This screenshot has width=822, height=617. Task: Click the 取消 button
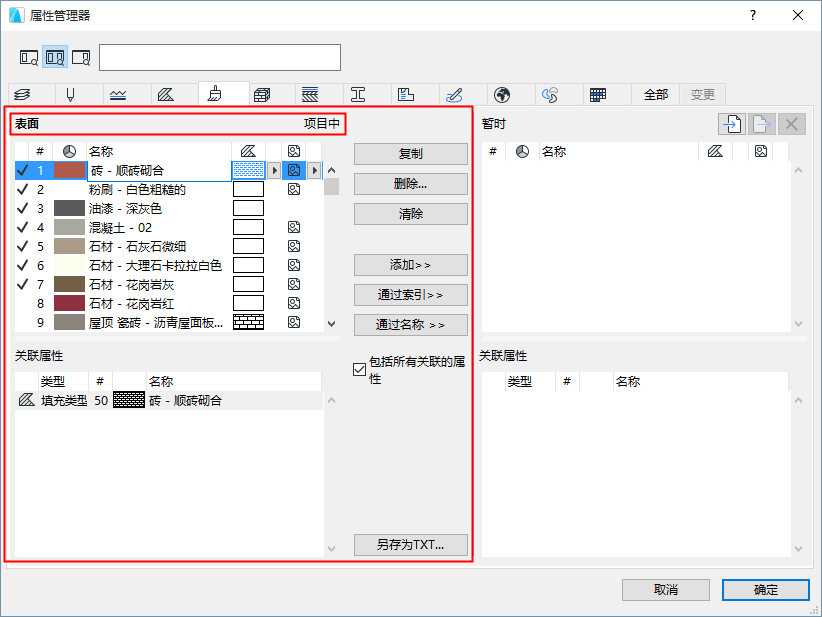666,590
